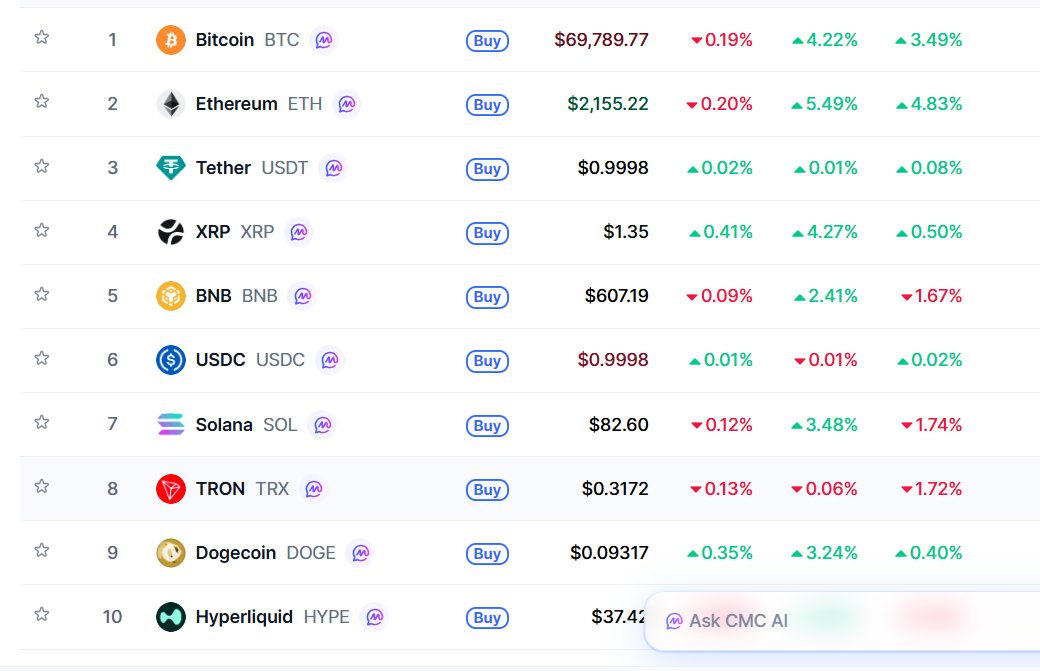Click the AI chat icon next to BTC
This screenshot has width=1040, height=671.
pyautogui.click(x=323, y=40)
